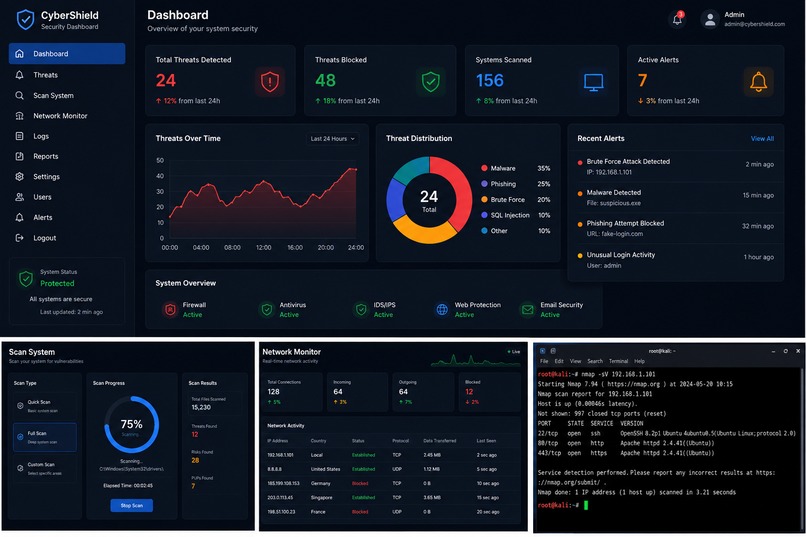Click the Blocked 12 card in Network Monitor
The width and height of the screenshot is (806, 537).
pyautogui.click(x=490, y=392)
